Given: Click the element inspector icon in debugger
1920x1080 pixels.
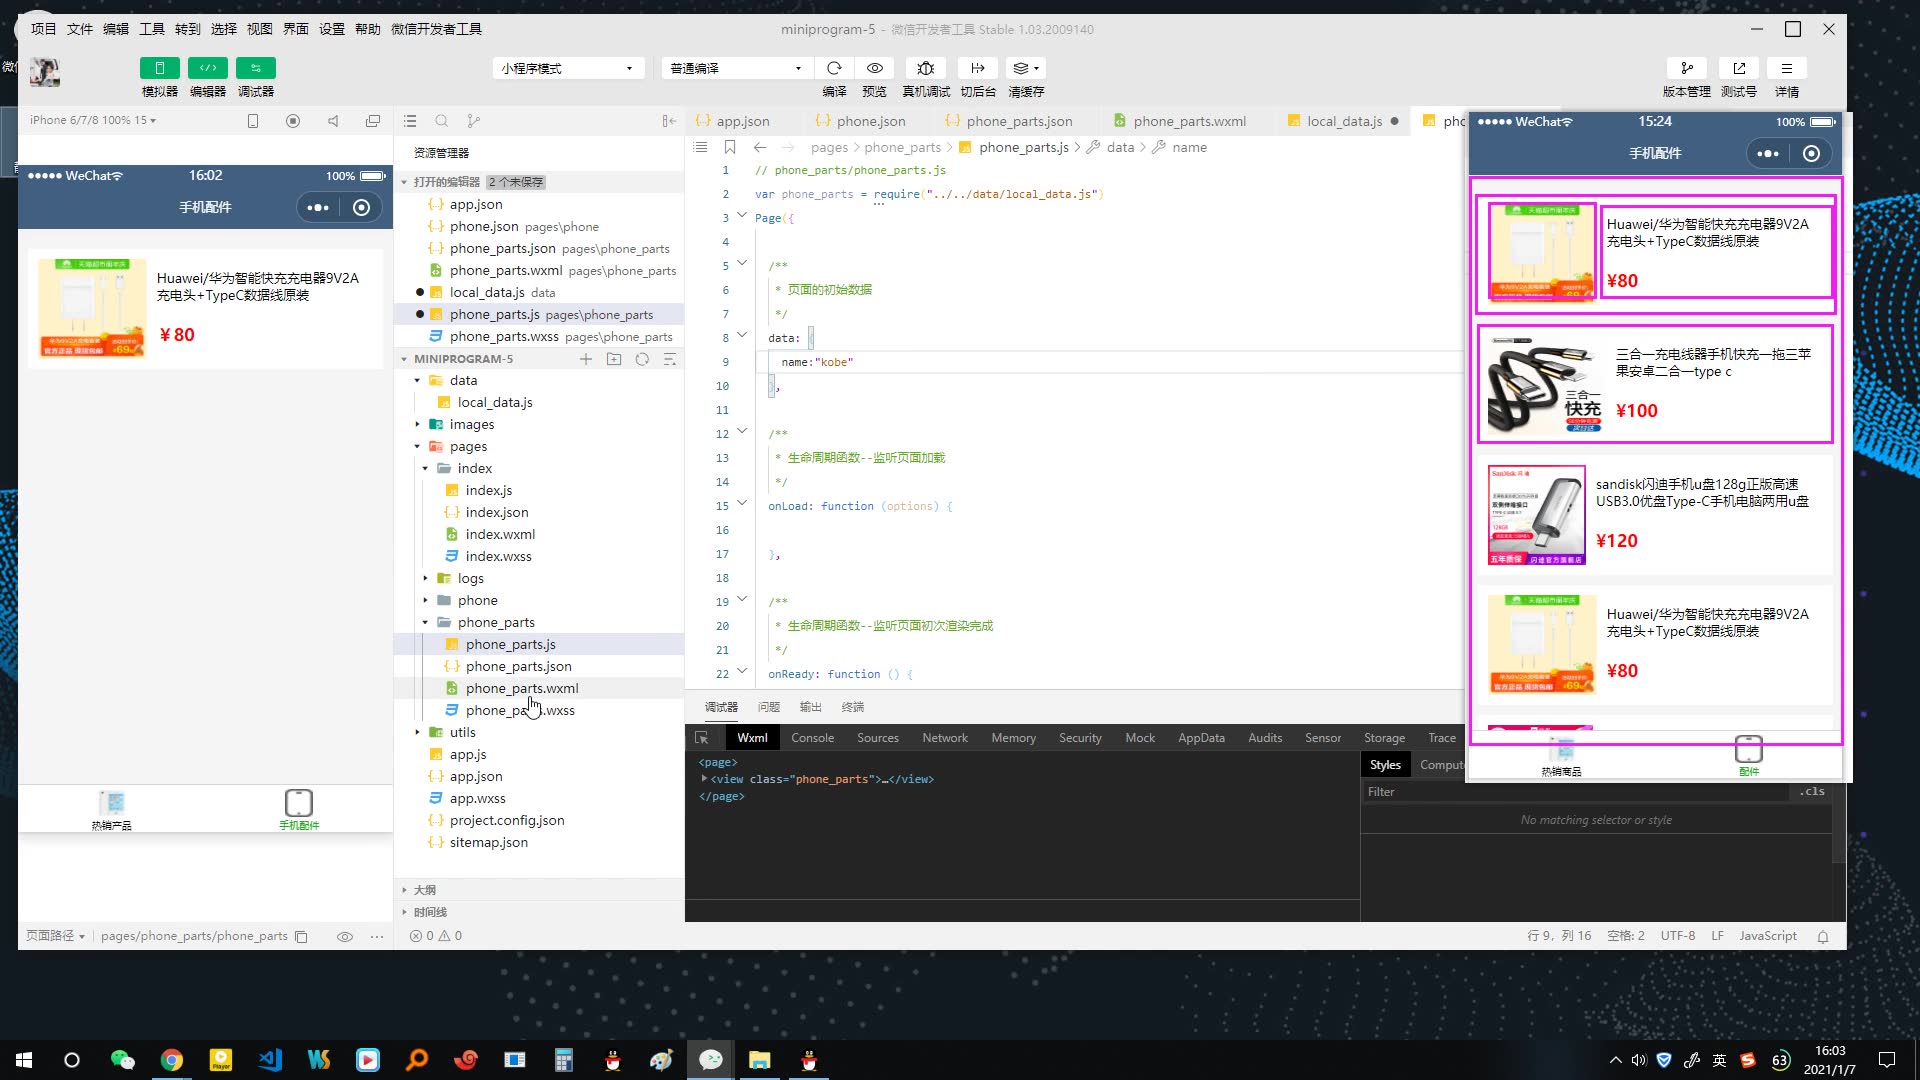Looking at the screenshot, I should (702, 738).
